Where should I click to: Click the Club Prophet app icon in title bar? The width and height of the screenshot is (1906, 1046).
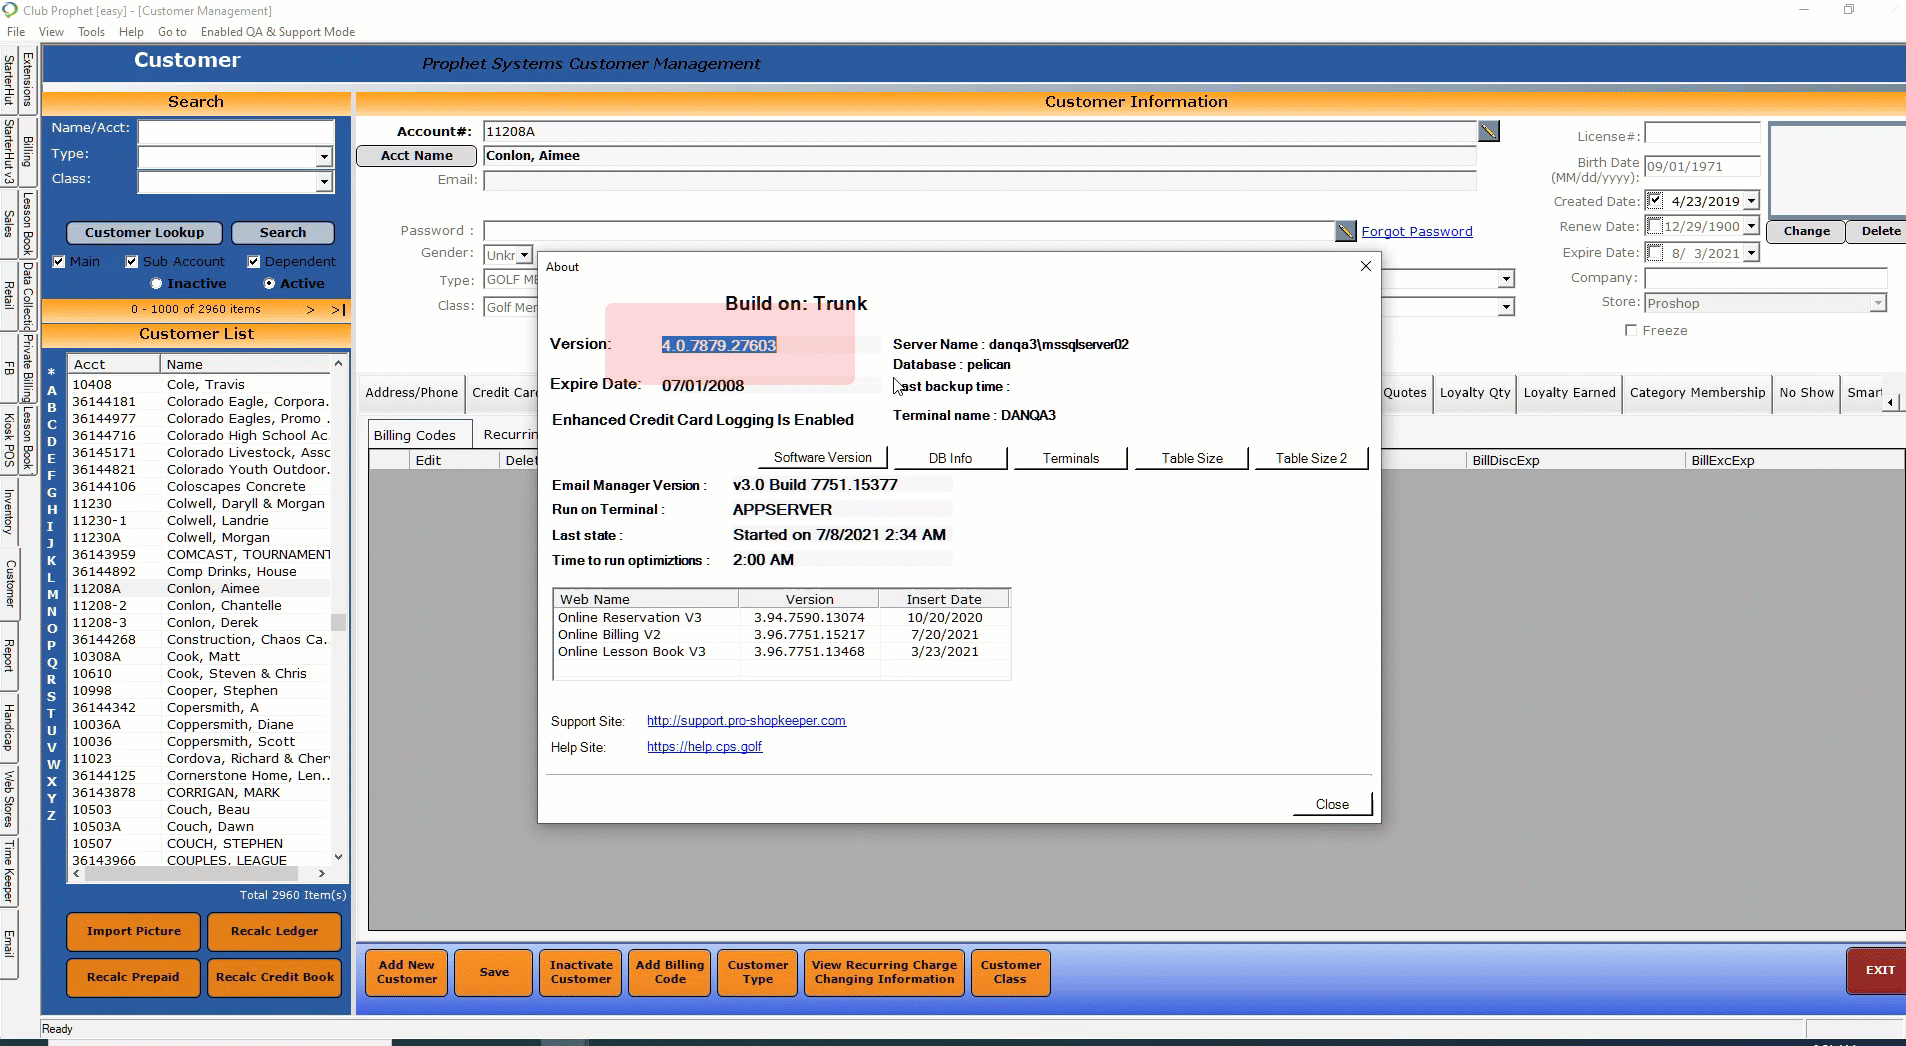pyautogui.click(x=10, y=10)
